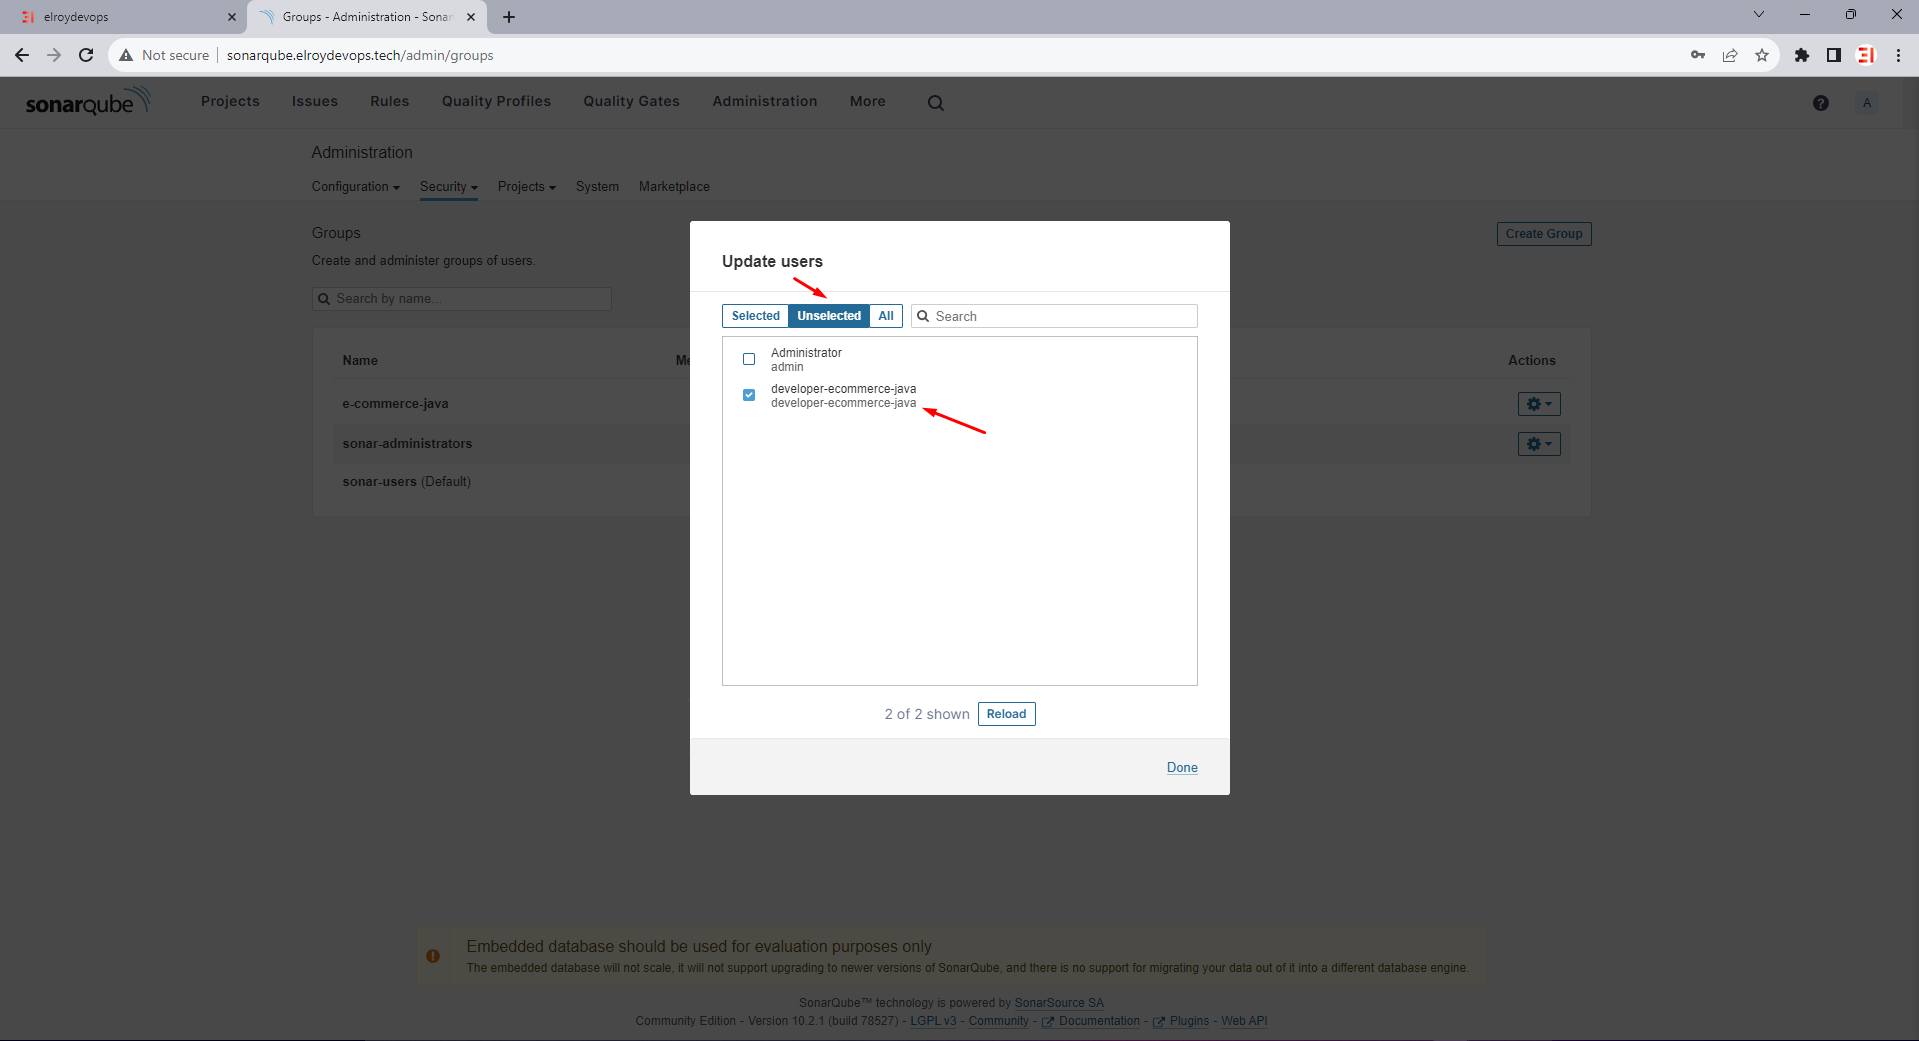Click the browser forward arrow
The width and height of the screenshot is (1919, 1041).
(x=54, y=55)
